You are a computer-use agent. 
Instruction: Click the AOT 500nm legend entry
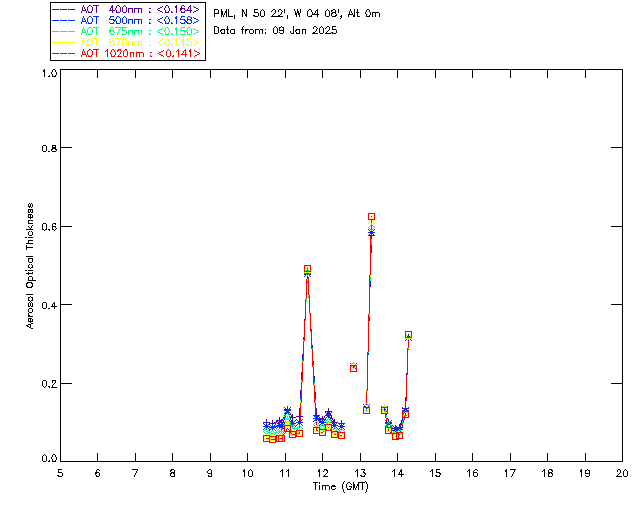click(127, 20)
